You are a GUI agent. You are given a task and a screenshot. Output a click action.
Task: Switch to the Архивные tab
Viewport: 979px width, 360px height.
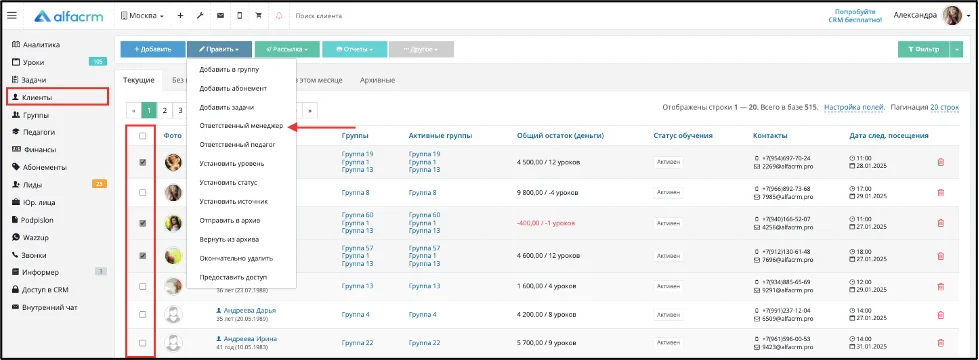point(377,80)
